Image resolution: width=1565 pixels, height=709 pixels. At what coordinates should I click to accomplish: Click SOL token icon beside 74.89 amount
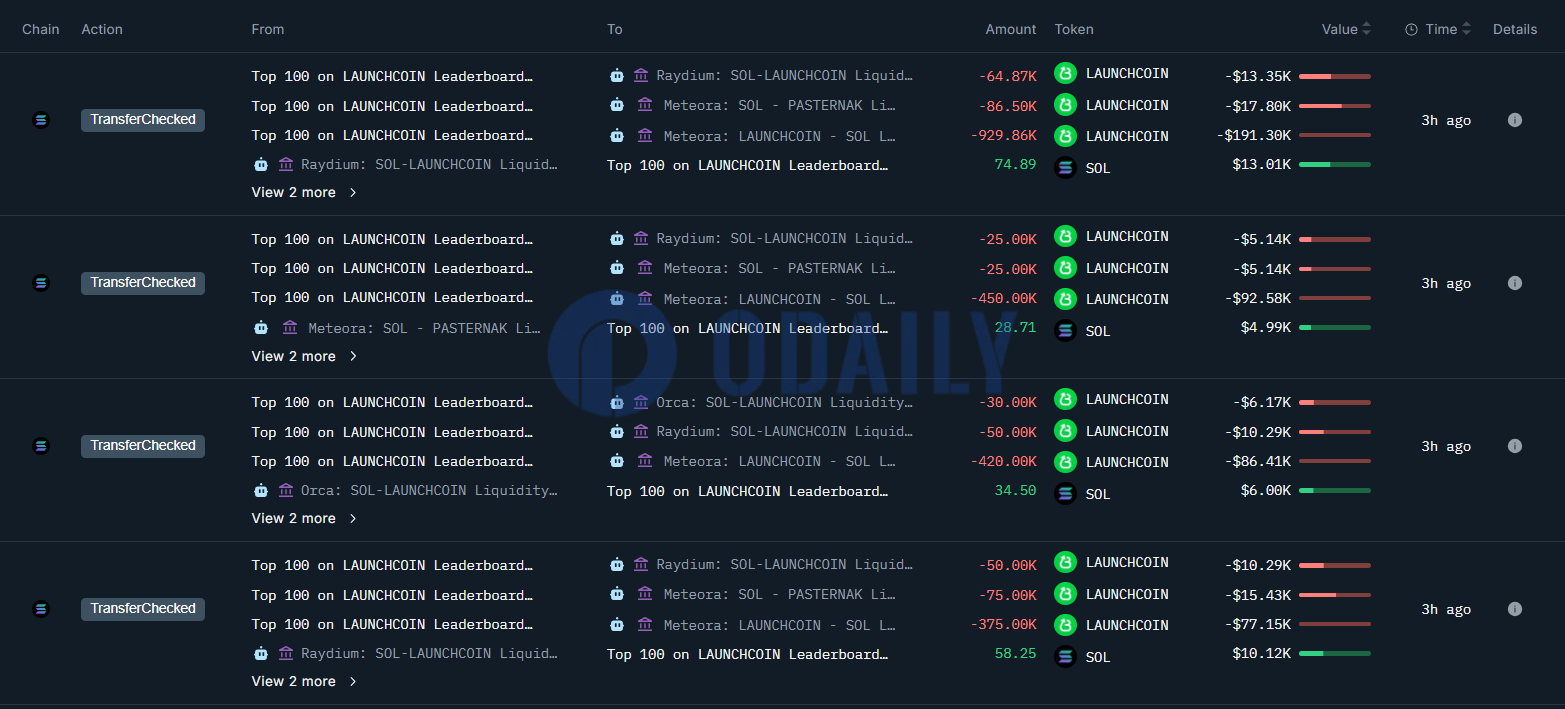tap(1066, 168)
